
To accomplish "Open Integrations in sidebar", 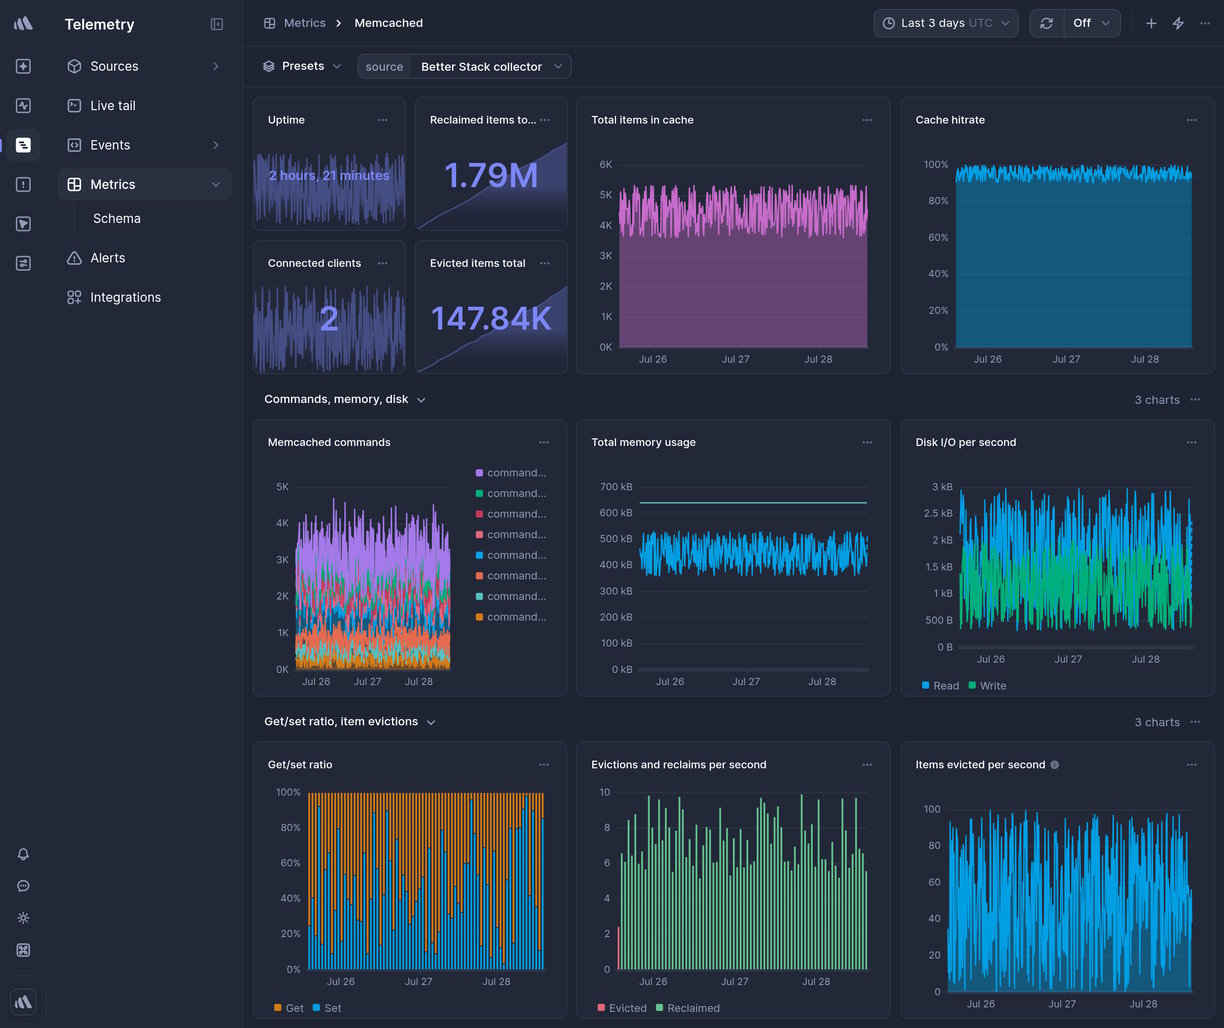I will 145,297.
